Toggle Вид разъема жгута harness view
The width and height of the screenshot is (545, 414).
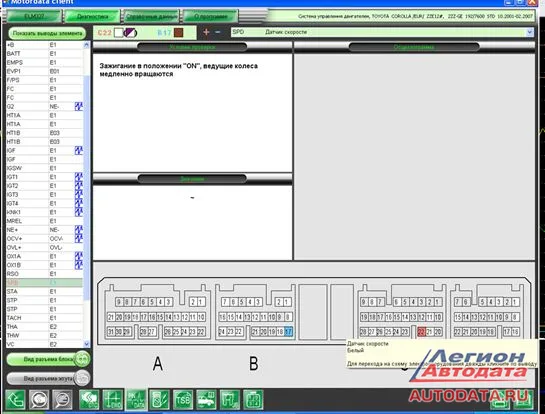[48, 378]
